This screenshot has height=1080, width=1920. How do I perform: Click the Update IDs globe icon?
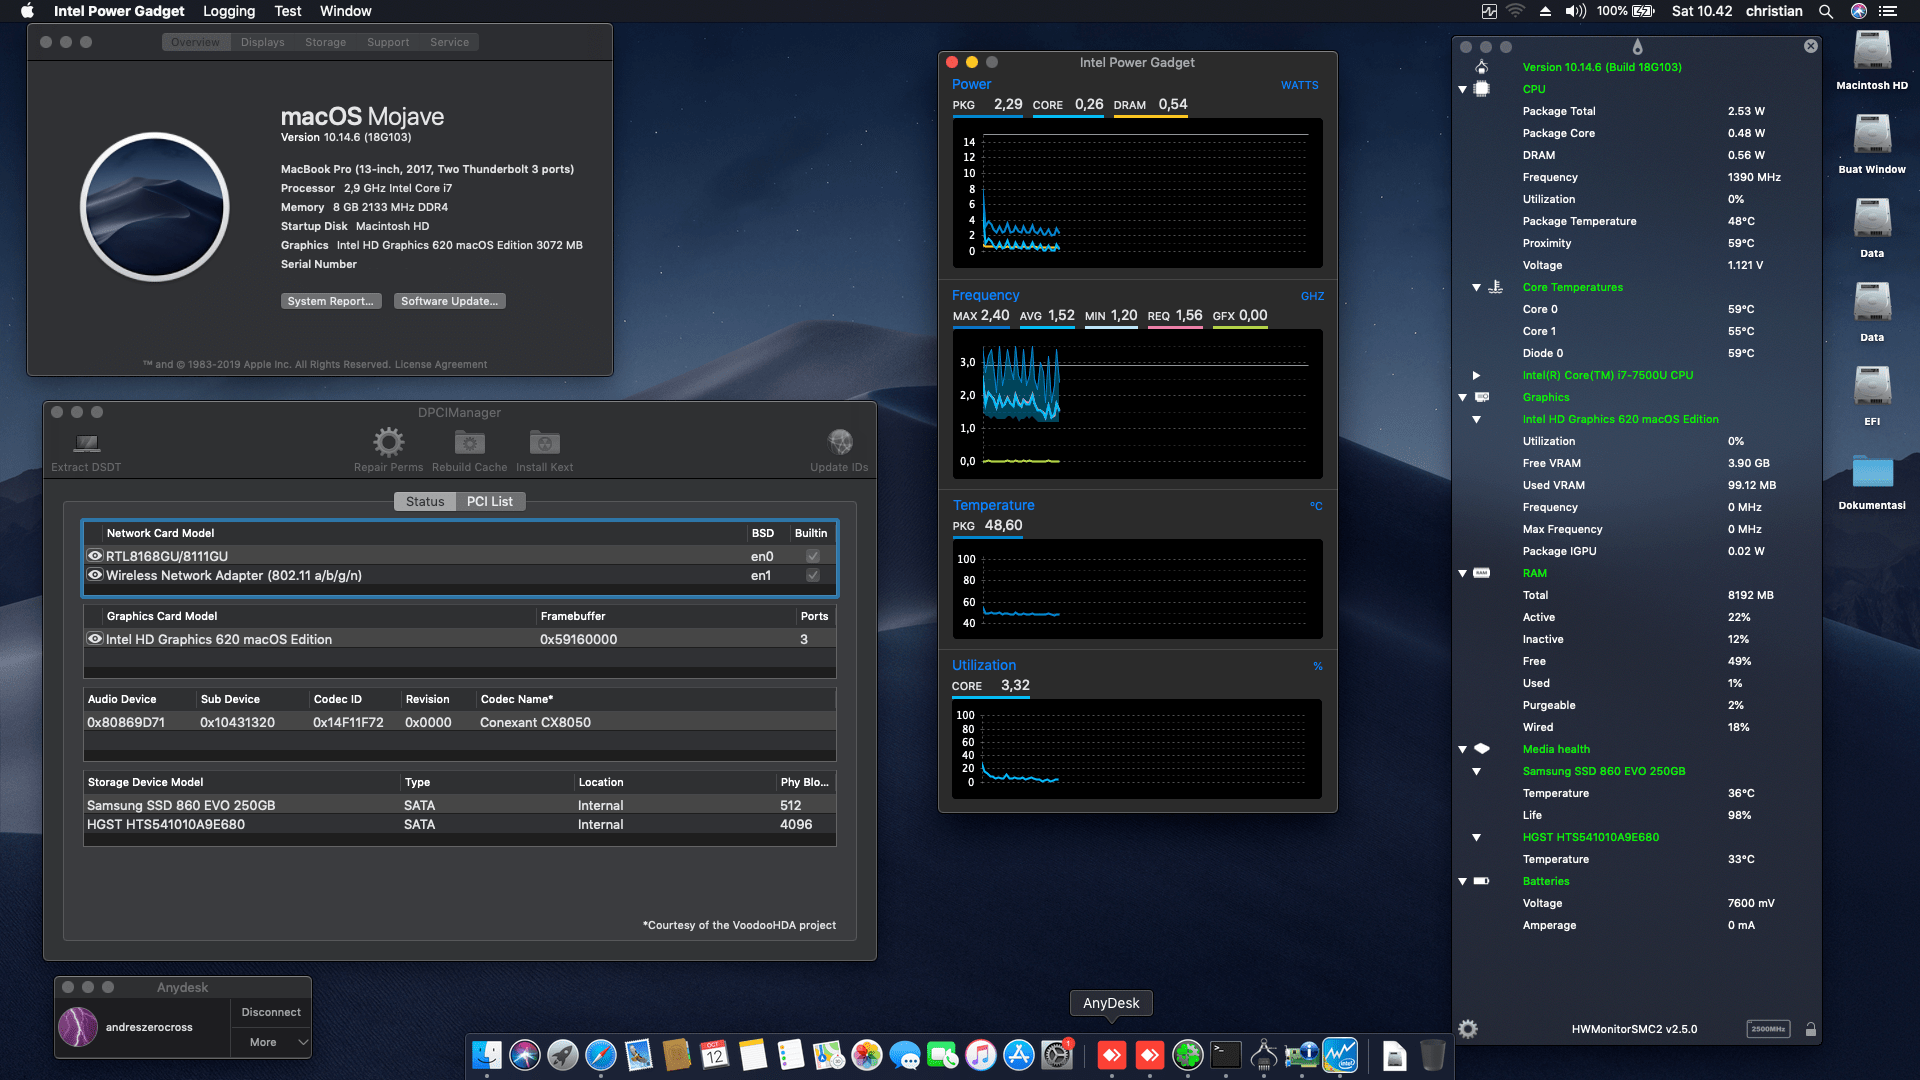point(839,443)
